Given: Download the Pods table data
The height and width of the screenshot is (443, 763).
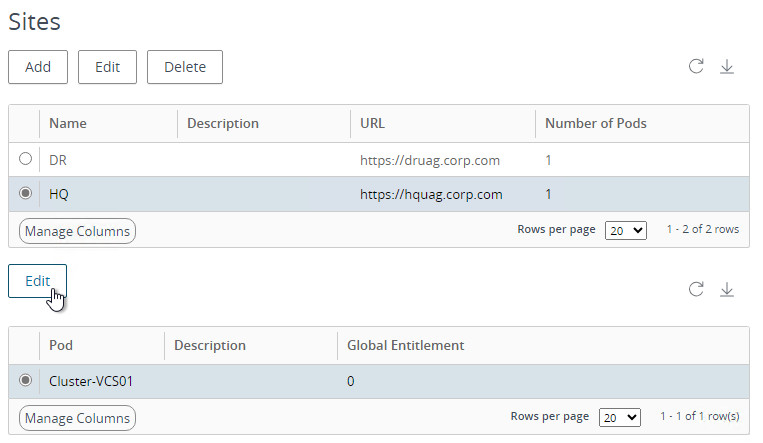Looking at the screenshot, I should (x=727, y=289).
